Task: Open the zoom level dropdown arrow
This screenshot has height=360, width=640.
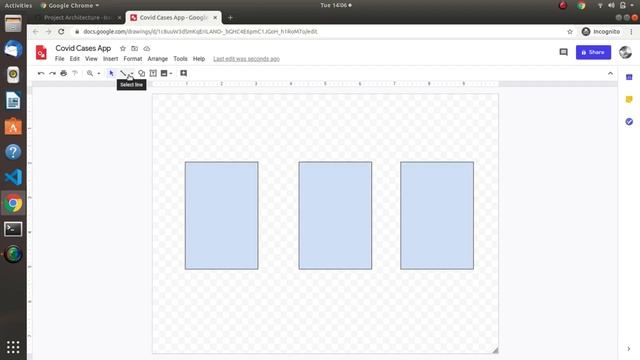Action: 99,73
